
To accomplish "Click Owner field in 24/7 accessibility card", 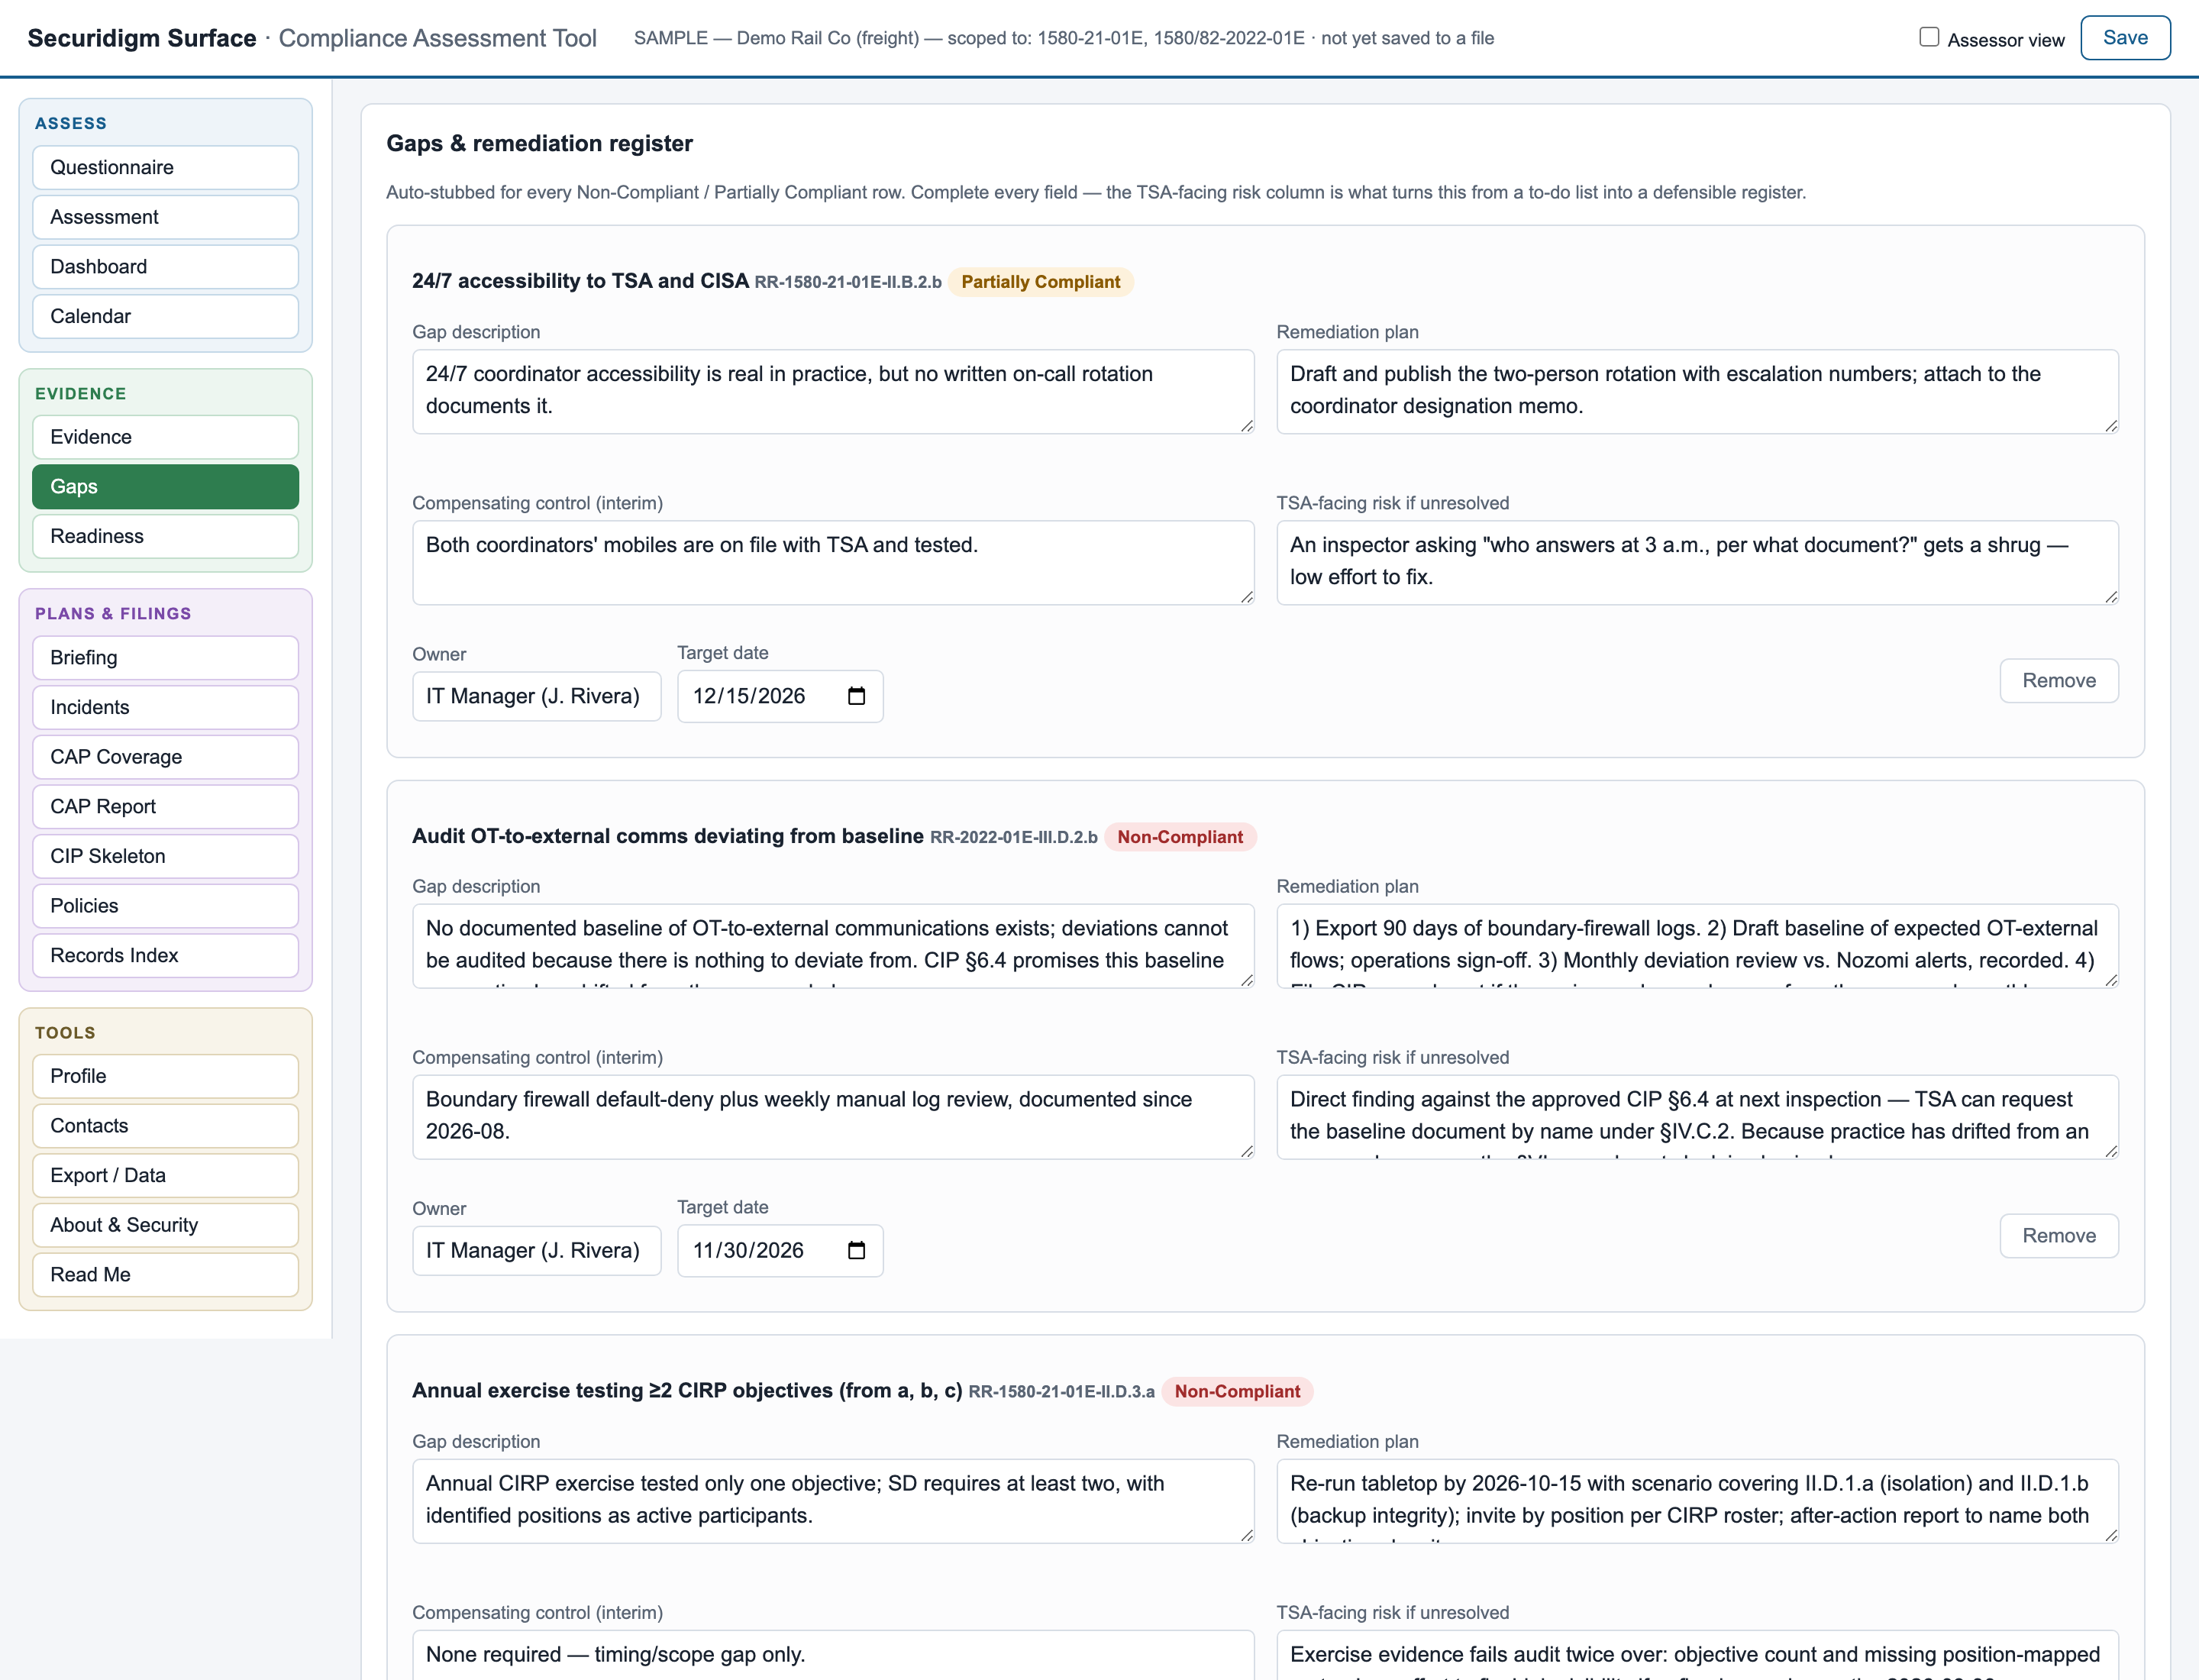I will point(537,696).
